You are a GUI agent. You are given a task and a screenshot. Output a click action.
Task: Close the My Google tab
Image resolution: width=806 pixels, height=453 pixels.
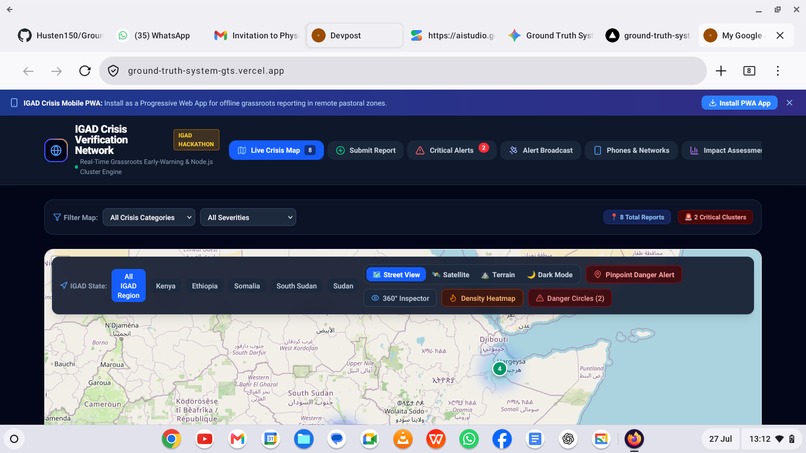pyautogui.click(x=780, y=35)
